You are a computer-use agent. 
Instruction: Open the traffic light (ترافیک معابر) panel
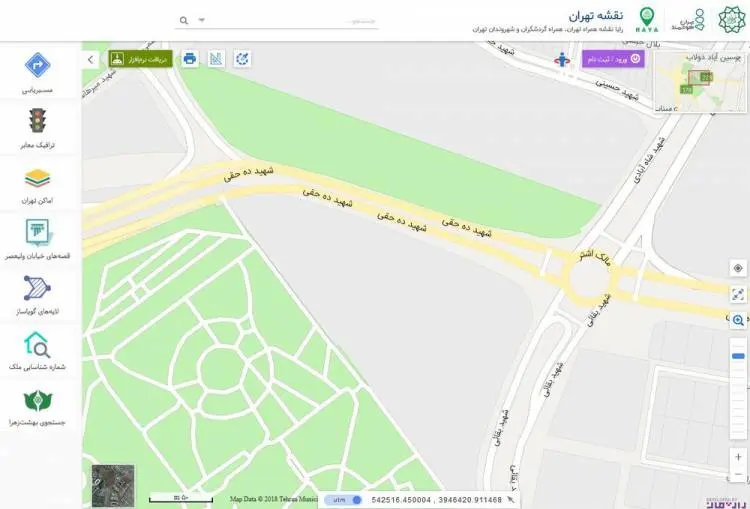coord(38,120)
